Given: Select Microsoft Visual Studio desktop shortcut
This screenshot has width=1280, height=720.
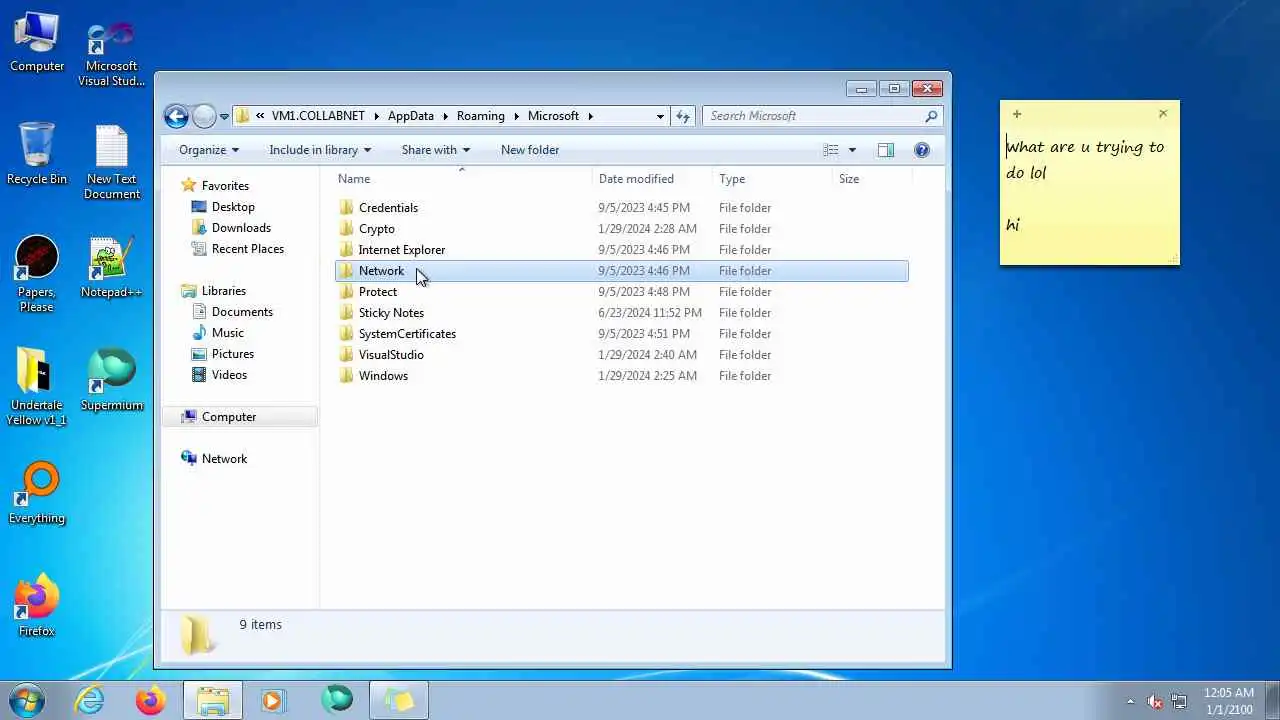Looking at the screenshot, I should [x=112, y=55].
